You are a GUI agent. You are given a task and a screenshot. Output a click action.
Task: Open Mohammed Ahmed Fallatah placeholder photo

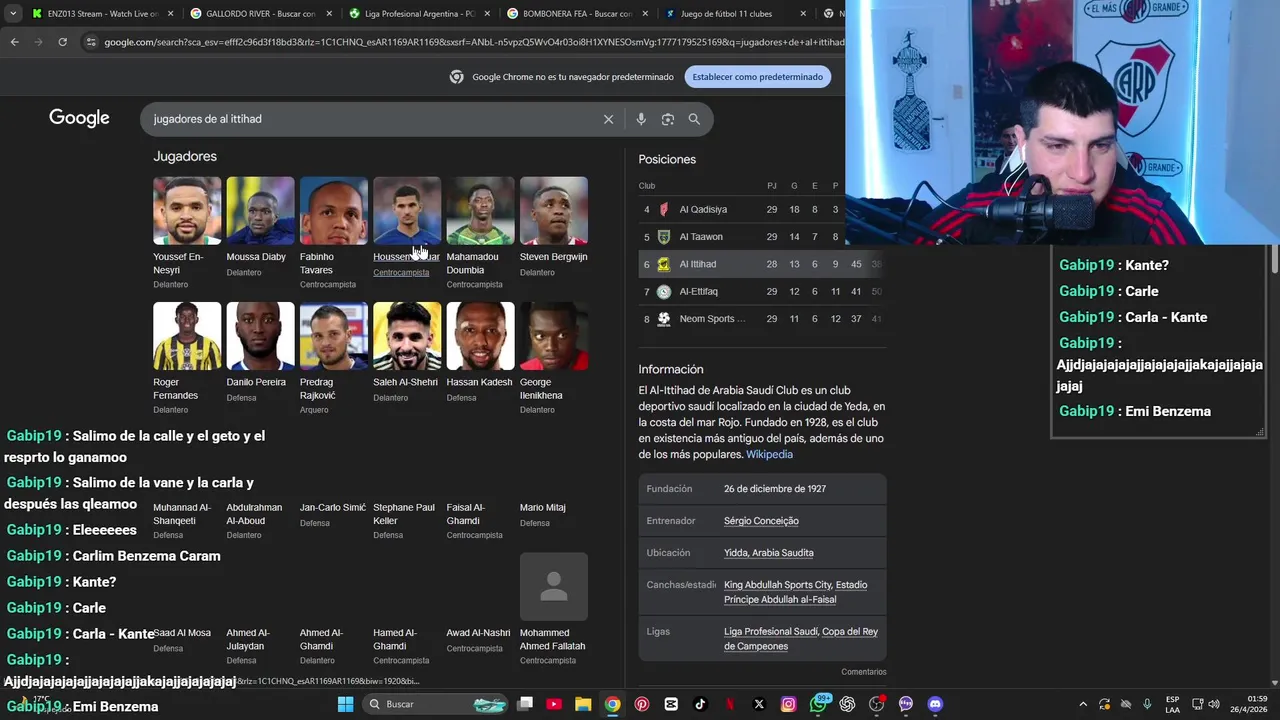(554, 587)
